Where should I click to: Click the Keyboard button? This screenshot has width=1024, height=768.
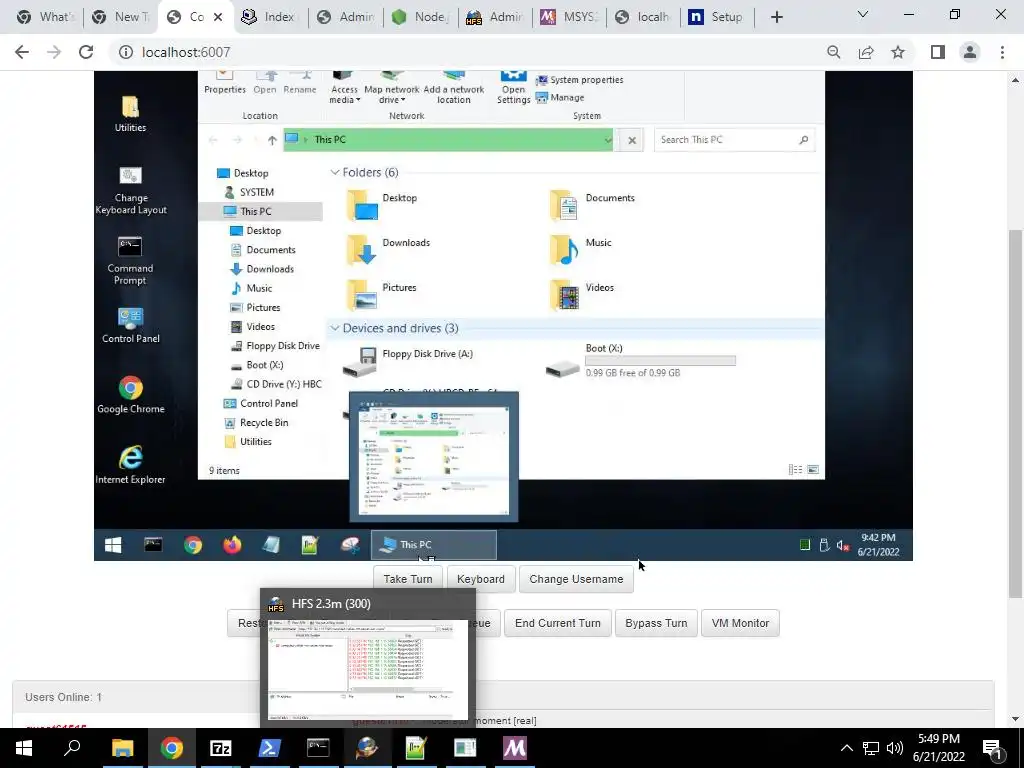(x=481, y=579)
